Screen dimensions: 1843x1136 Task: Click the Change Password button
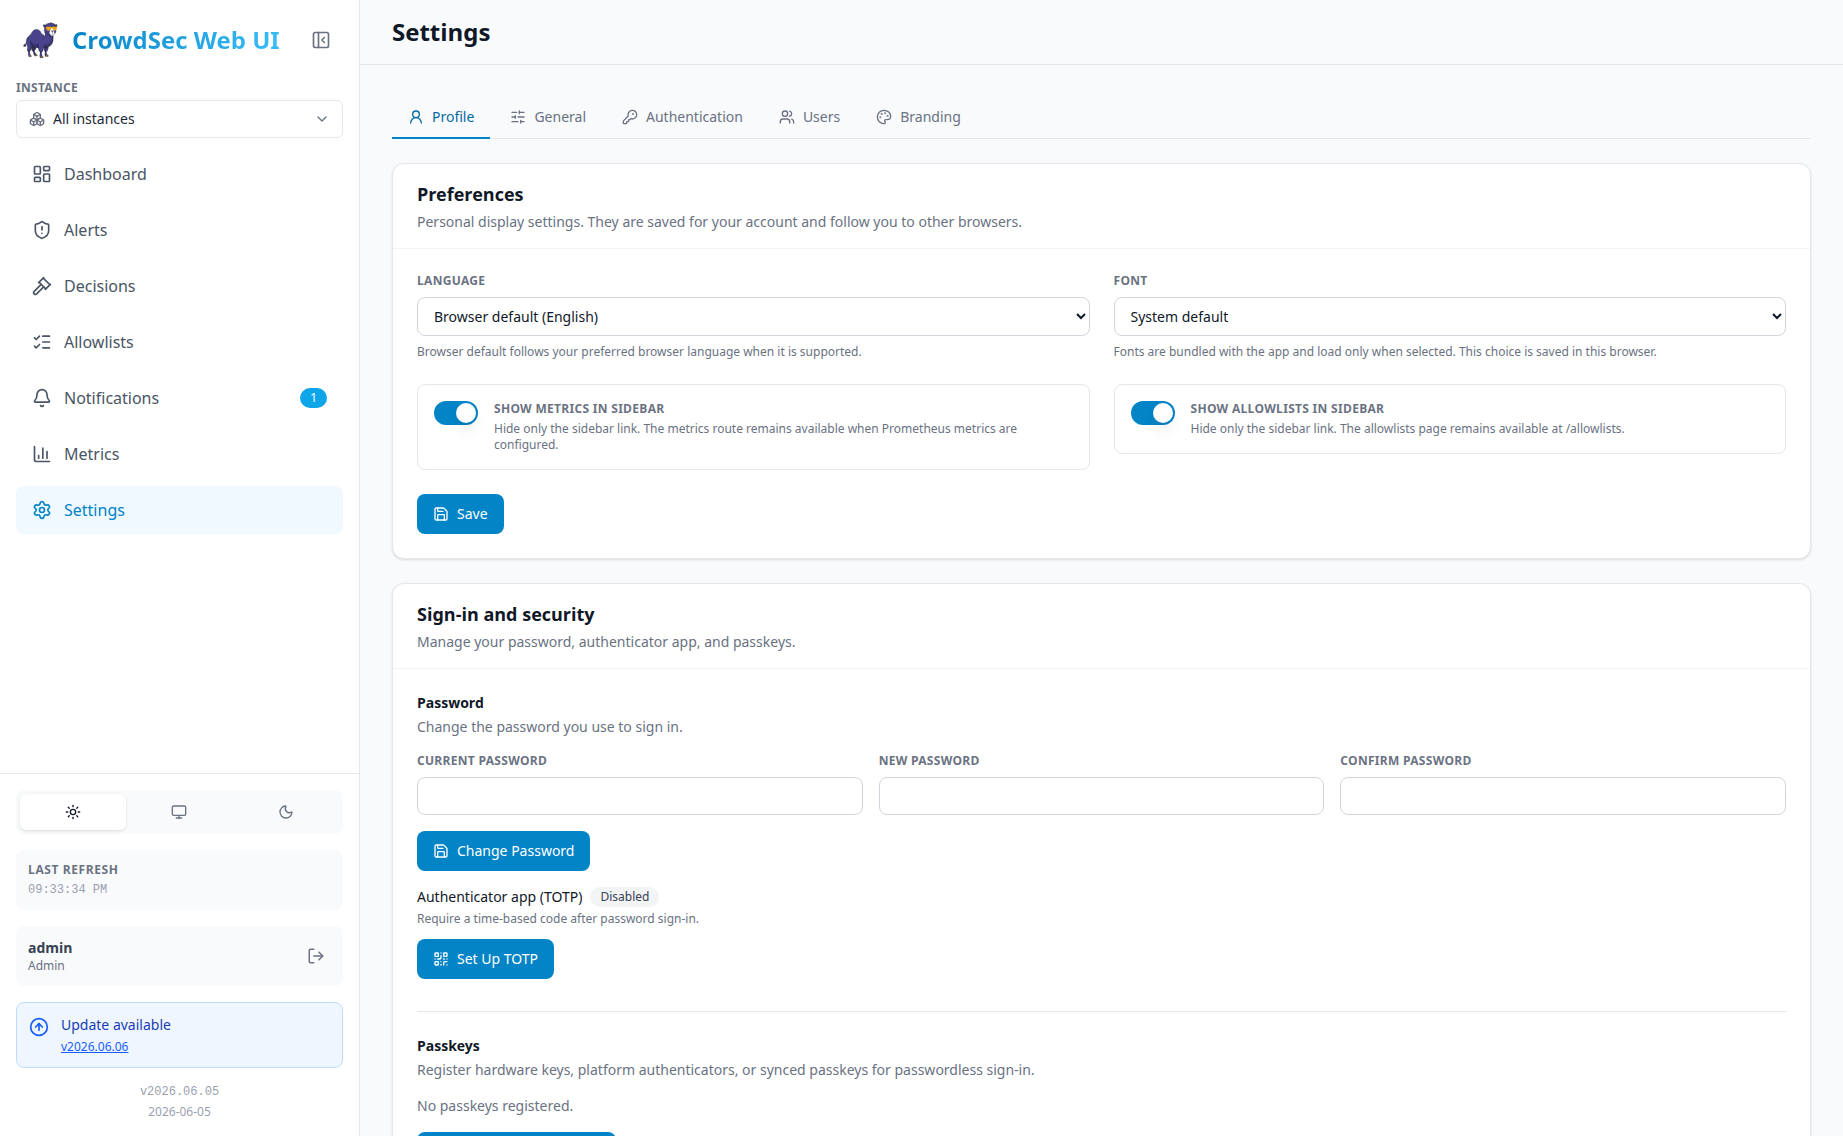click(x=503, y=851)
